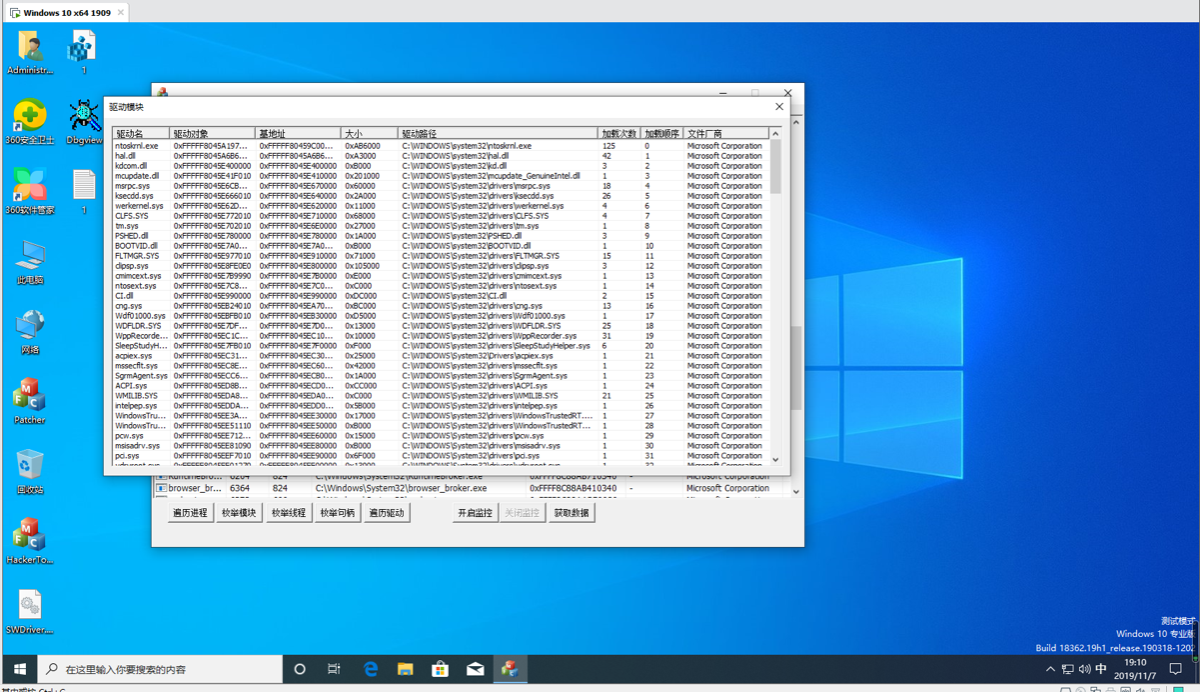Image resolution: width=1200 pixels, height=692 pixels.
Task: Toggle the 中 input method indicator
Action: click(1101, 669)
